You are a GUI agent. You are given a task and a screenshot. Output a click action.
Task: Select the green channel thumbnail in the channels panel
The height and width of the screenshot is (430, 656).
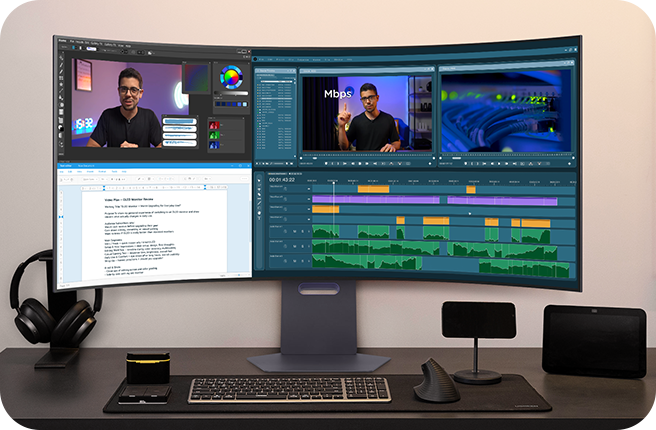(x=213, y=137)
